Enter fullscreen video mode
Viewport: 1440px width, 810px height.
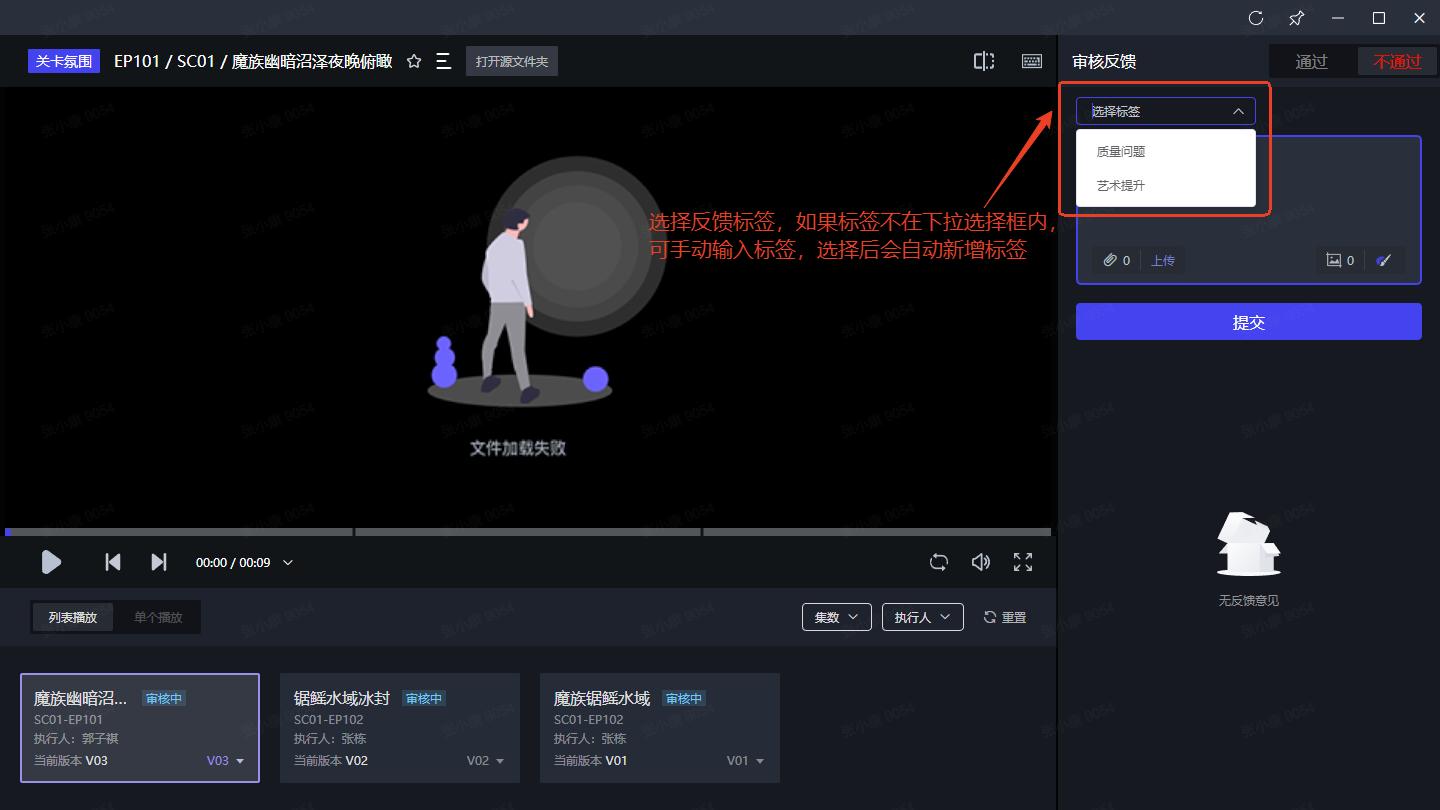coord(1023,562)
